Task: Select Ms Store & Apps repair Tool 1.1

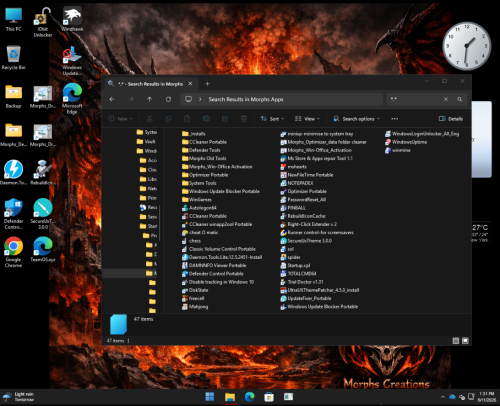Action: (x=316, y=158)
